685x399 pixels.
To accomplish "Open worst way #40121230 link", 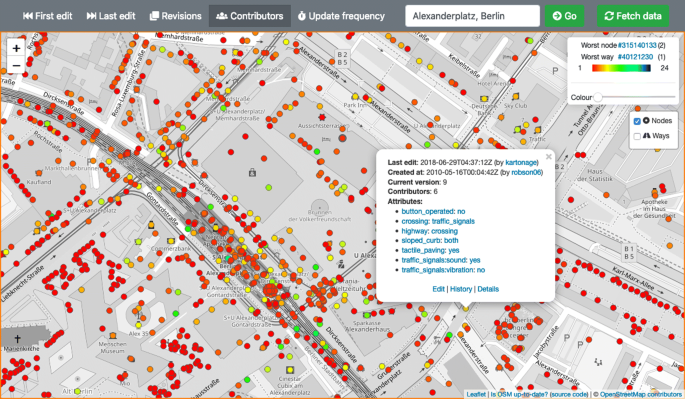I will pos(635,56).
